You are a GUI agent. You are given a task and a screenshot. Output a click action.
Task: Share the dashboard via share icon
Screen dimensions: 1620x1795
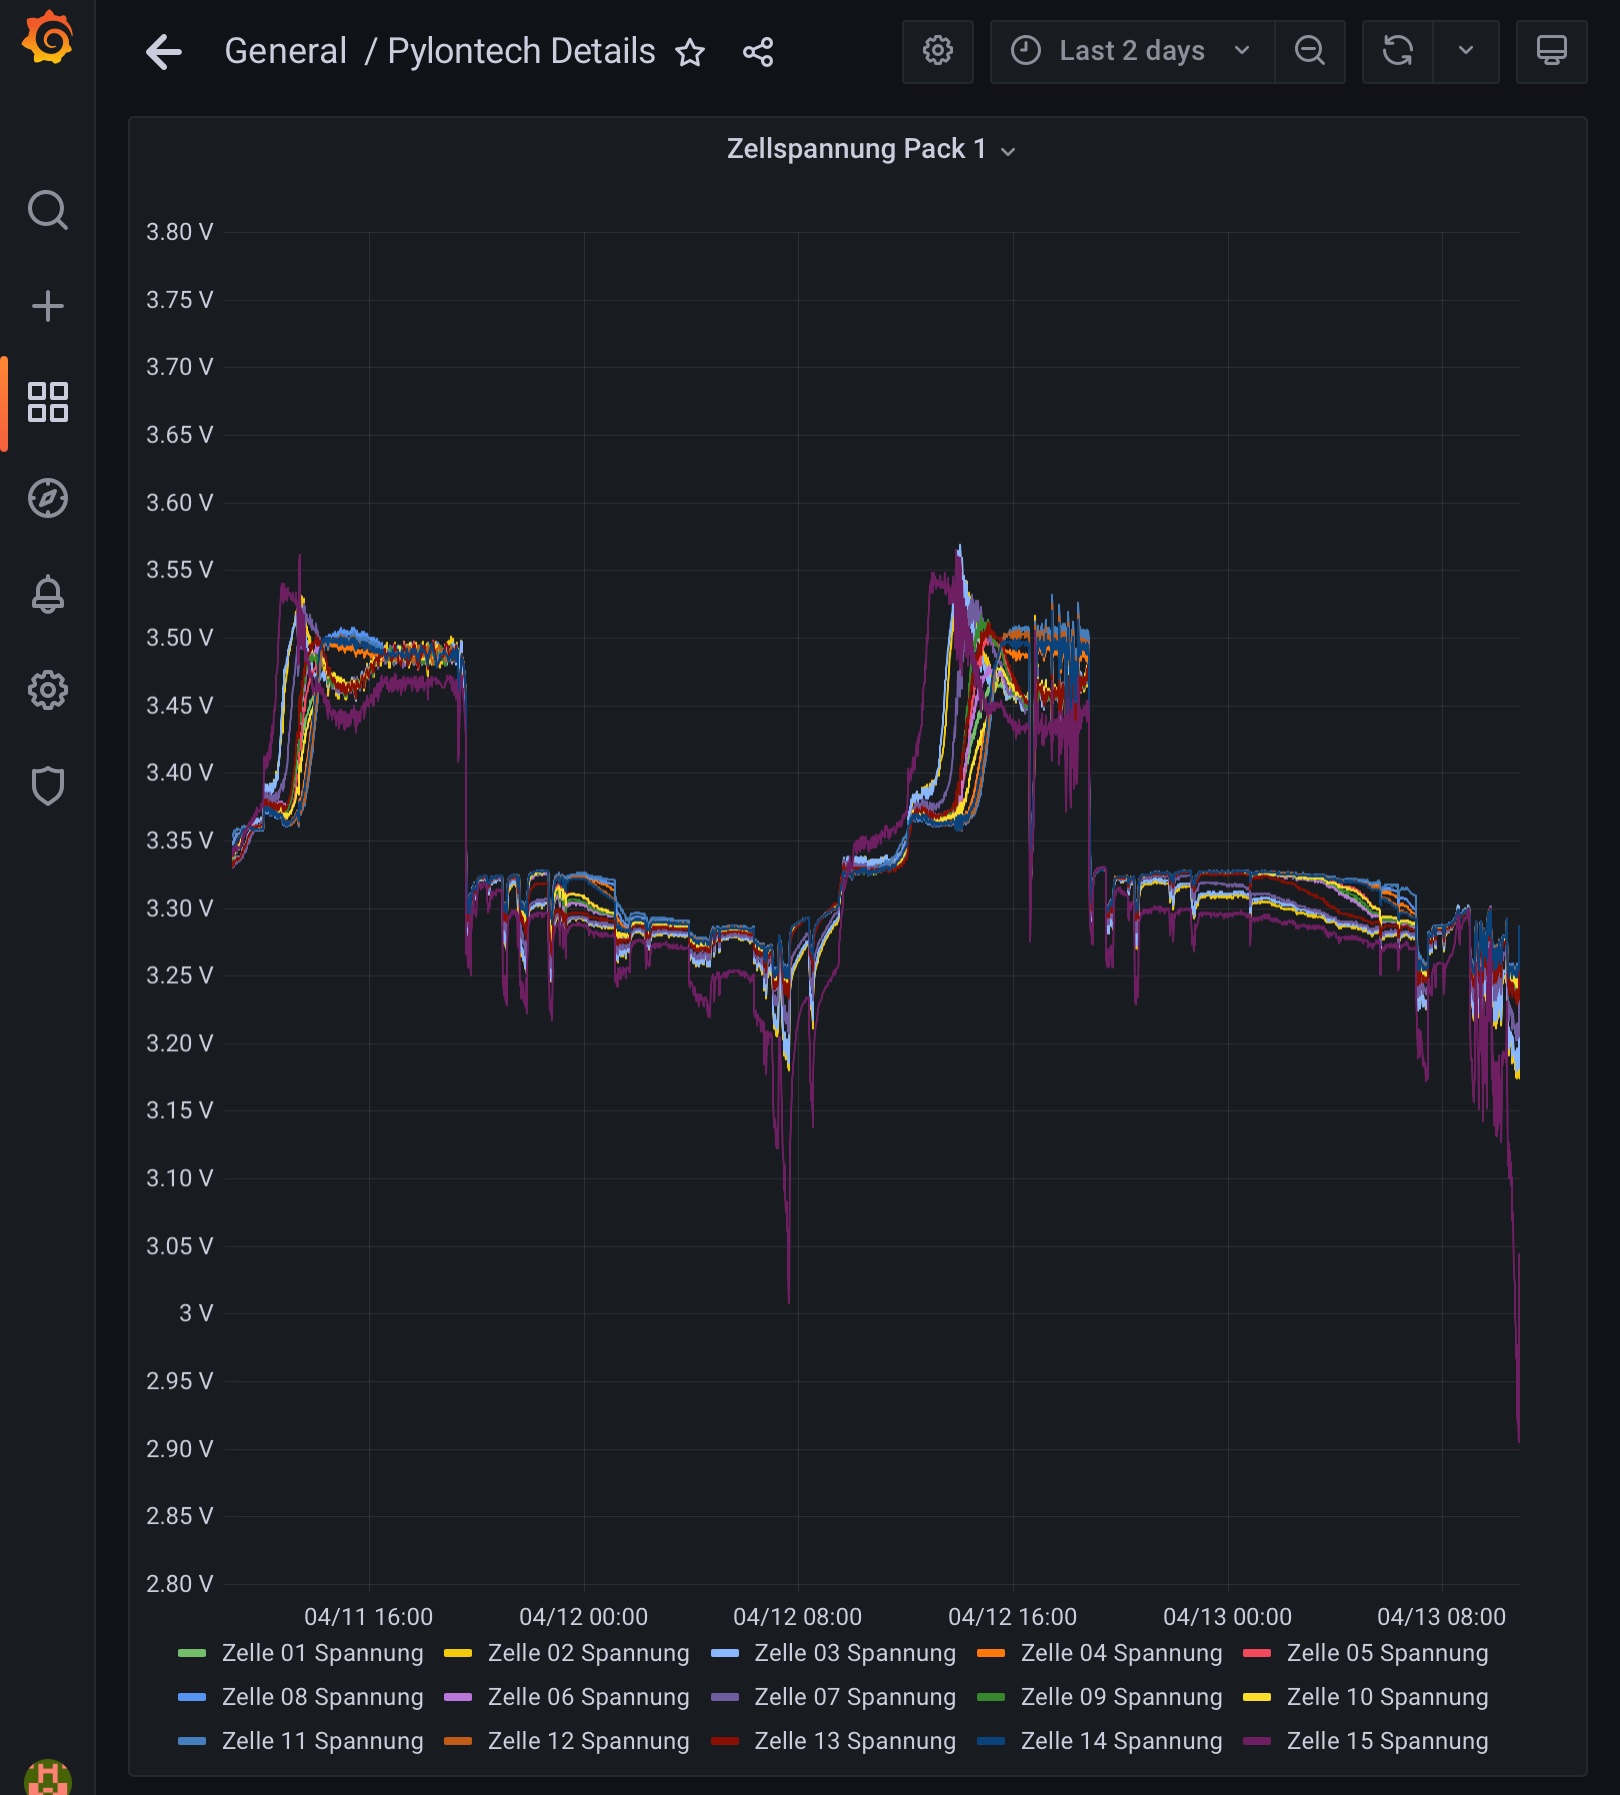[758, 52]
